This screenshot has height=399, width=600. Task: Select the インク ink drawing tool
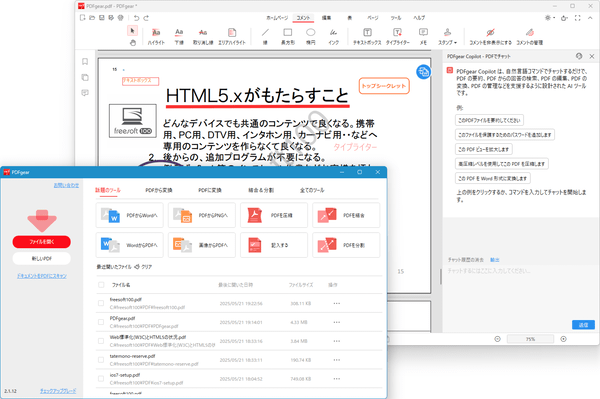click(x=334, y=37)
